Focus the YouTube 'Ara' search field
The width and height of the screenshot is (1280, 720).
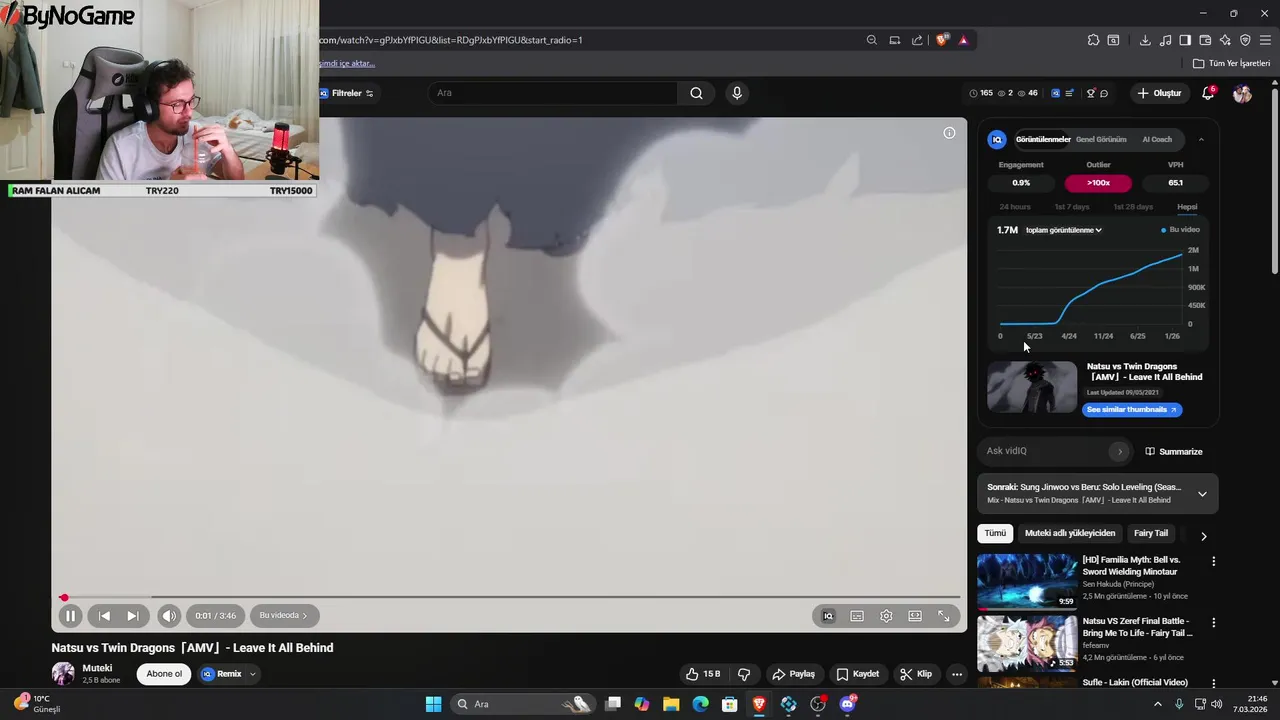click(553, 93)
